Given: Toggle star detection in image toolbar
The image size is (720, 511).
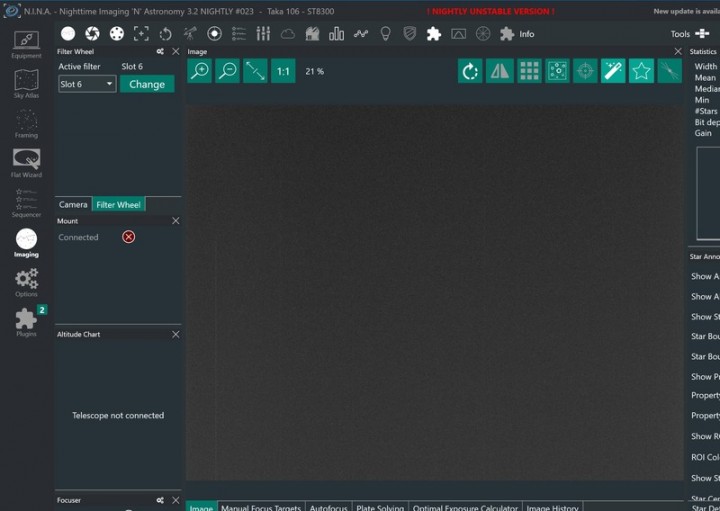Looking at the screenshot, I should 641,71.
